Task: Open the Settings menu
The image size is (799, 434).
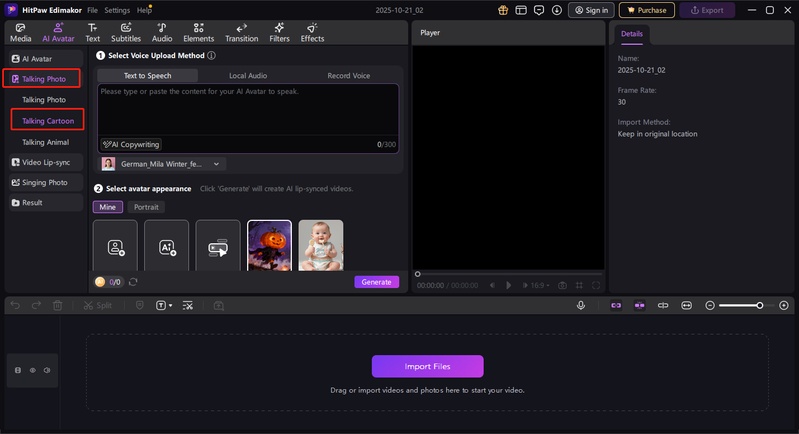Action: [x=117, y=10]
